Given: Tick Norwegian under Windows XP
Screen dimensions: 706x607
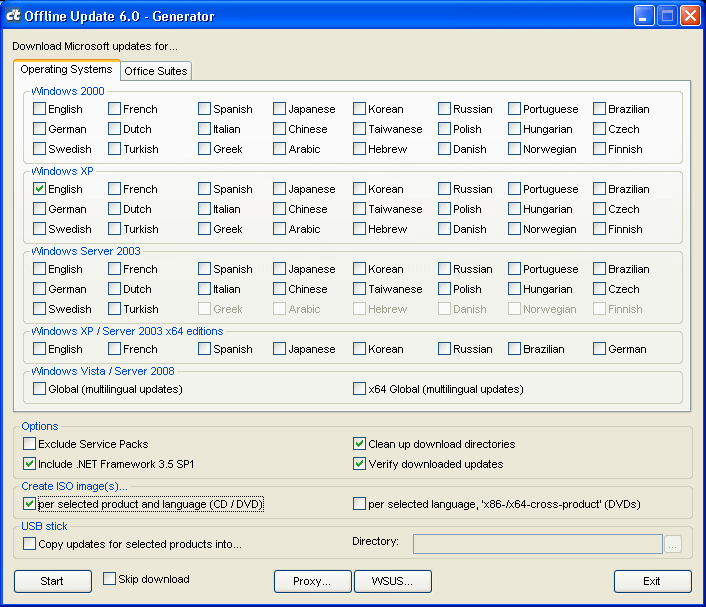Looking at the screenshot, I should point(514,229).
